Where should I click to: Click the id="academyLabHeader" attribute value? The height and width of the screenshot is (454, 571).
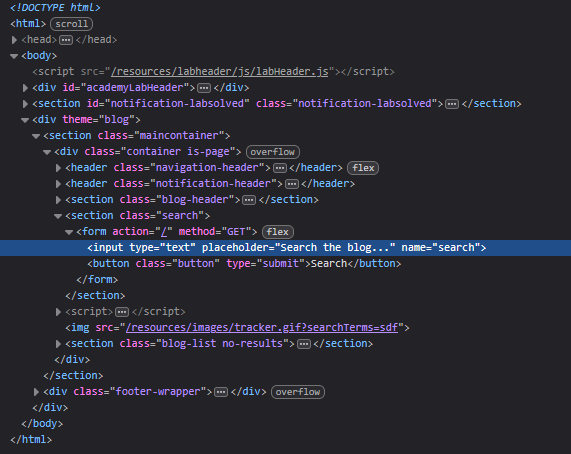[135, 88]
